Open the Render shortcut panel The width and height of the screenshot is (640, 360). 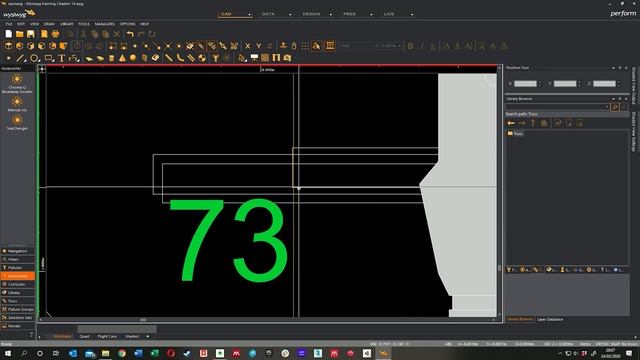(x=18, y=326)
